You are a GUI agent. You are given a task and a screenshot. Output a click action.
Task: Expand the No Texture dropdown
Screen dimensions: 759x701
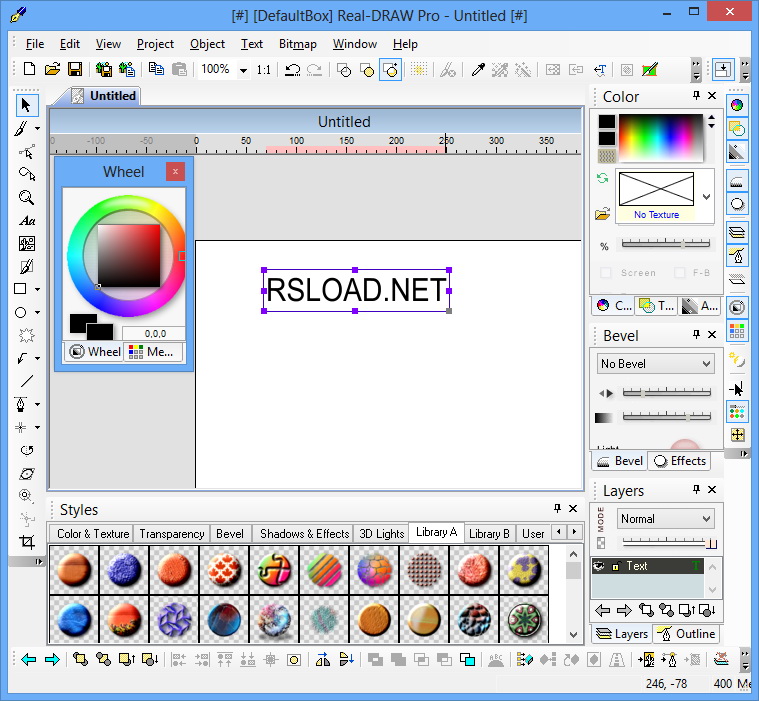tap(706, 197)
